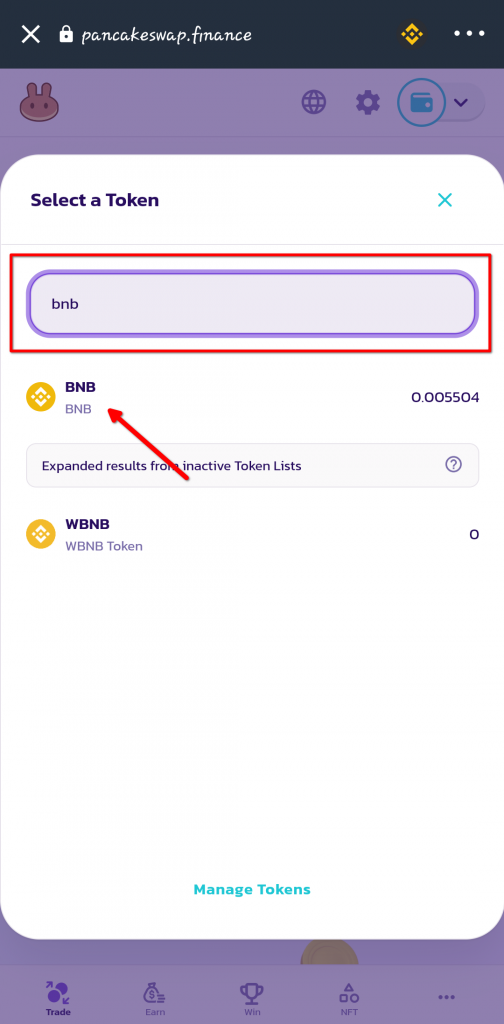Switch to the Earn tab
Image resolution: width=504 pixels, height=1024 pixels.
tap(155, 999)
